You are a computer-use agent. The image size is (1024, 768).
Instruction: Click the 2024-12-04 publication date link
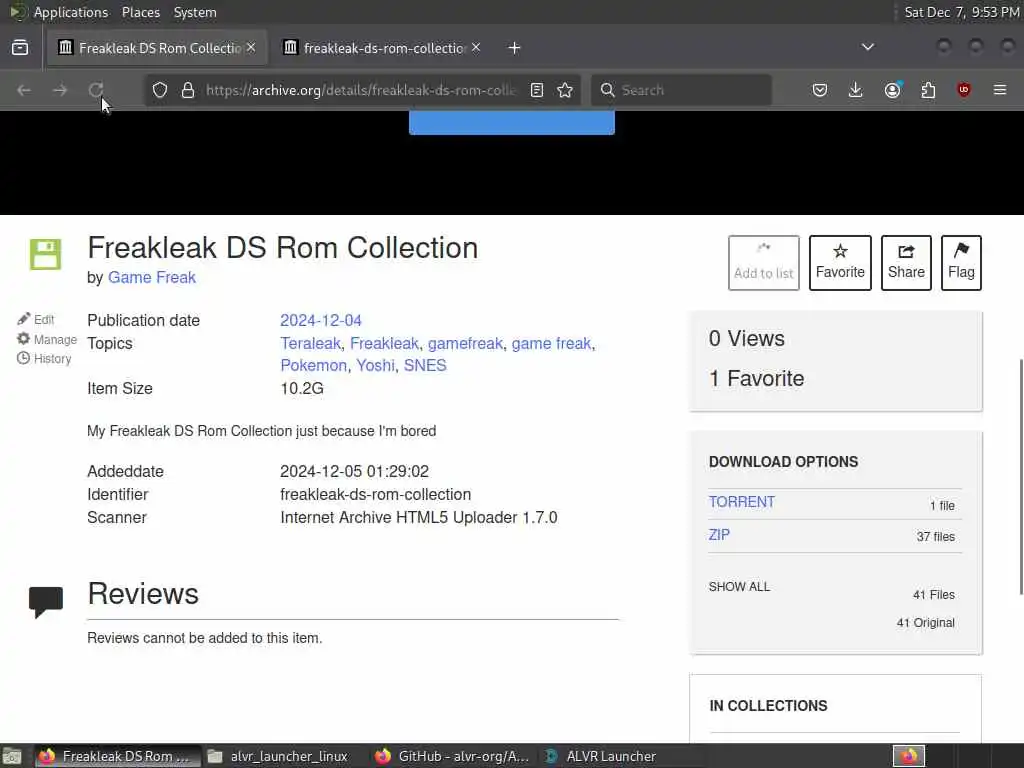coord(321,321)
